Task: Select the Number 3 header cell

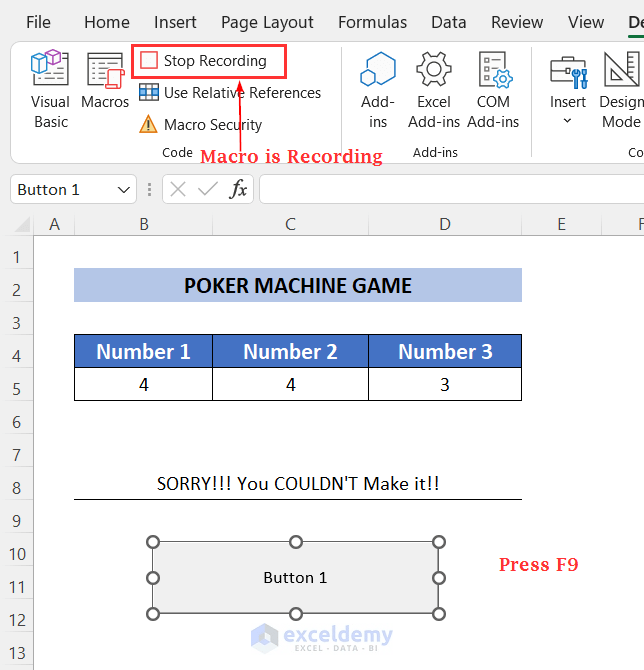Action: [x=445, y=351]
